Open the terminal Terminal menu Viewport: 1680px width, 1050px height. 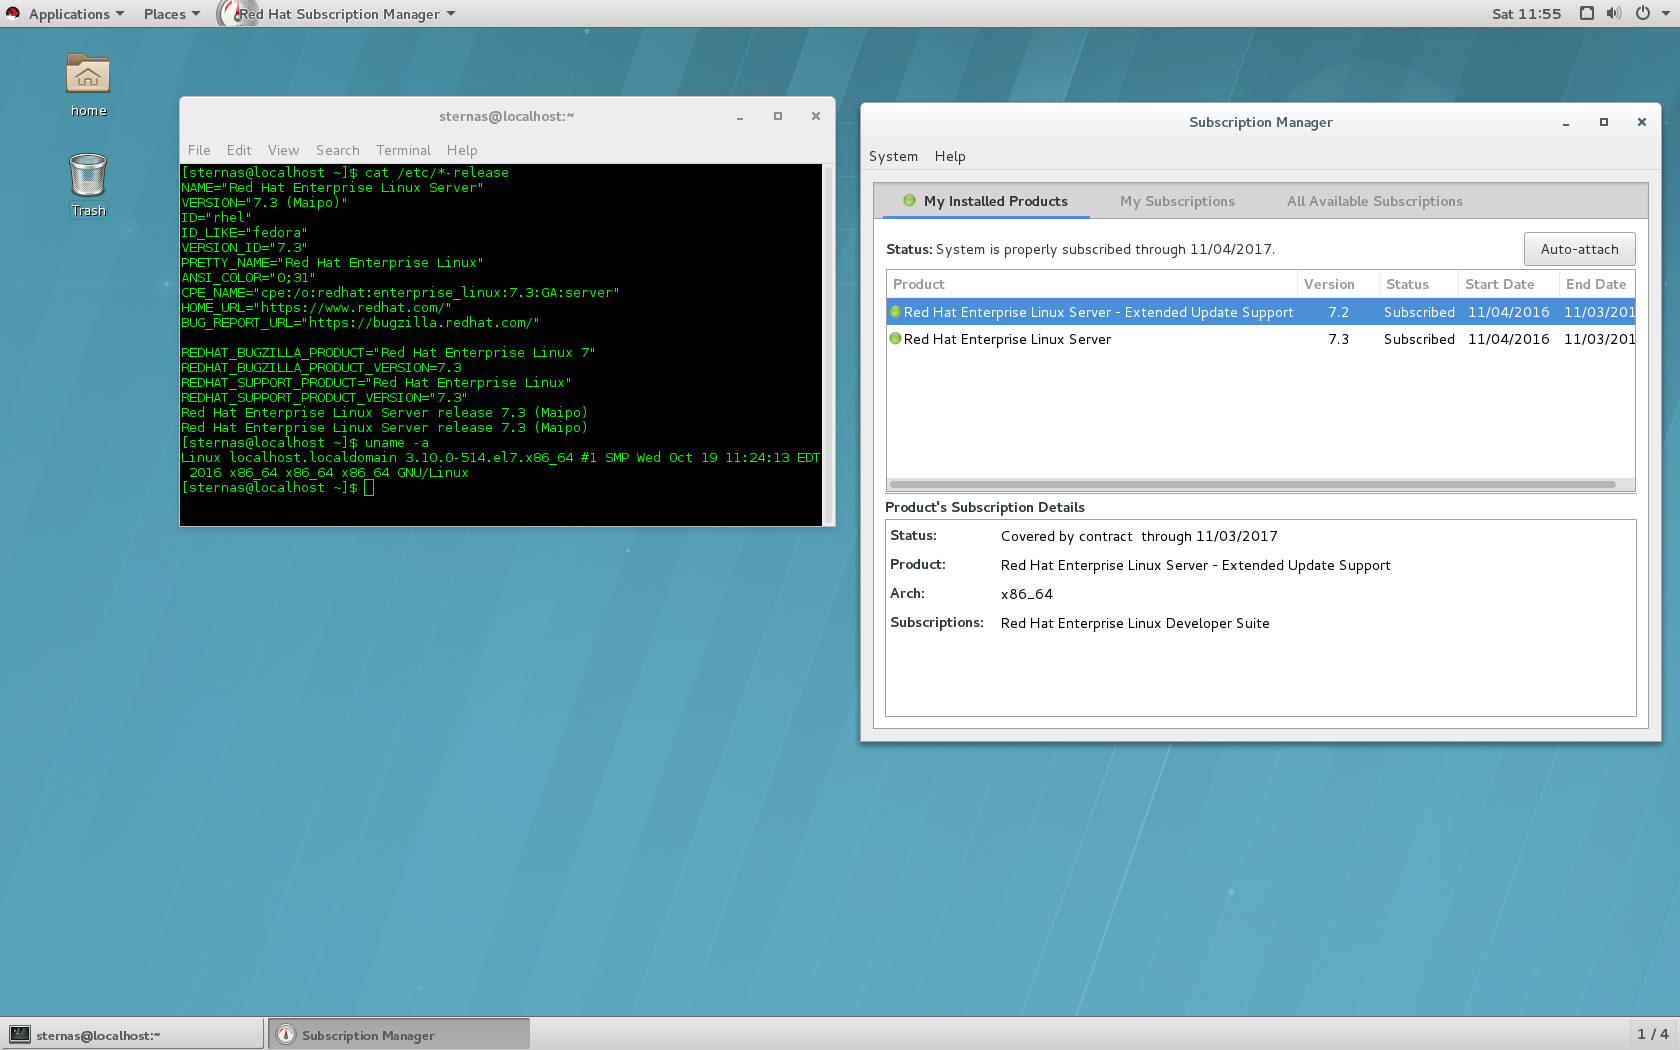(403, 150)
